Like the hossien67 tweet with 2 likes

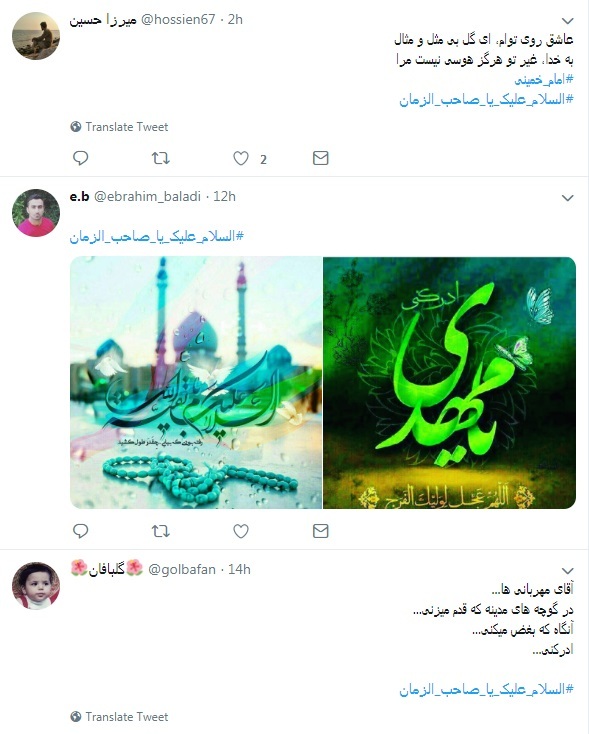(x=241, y=159)
